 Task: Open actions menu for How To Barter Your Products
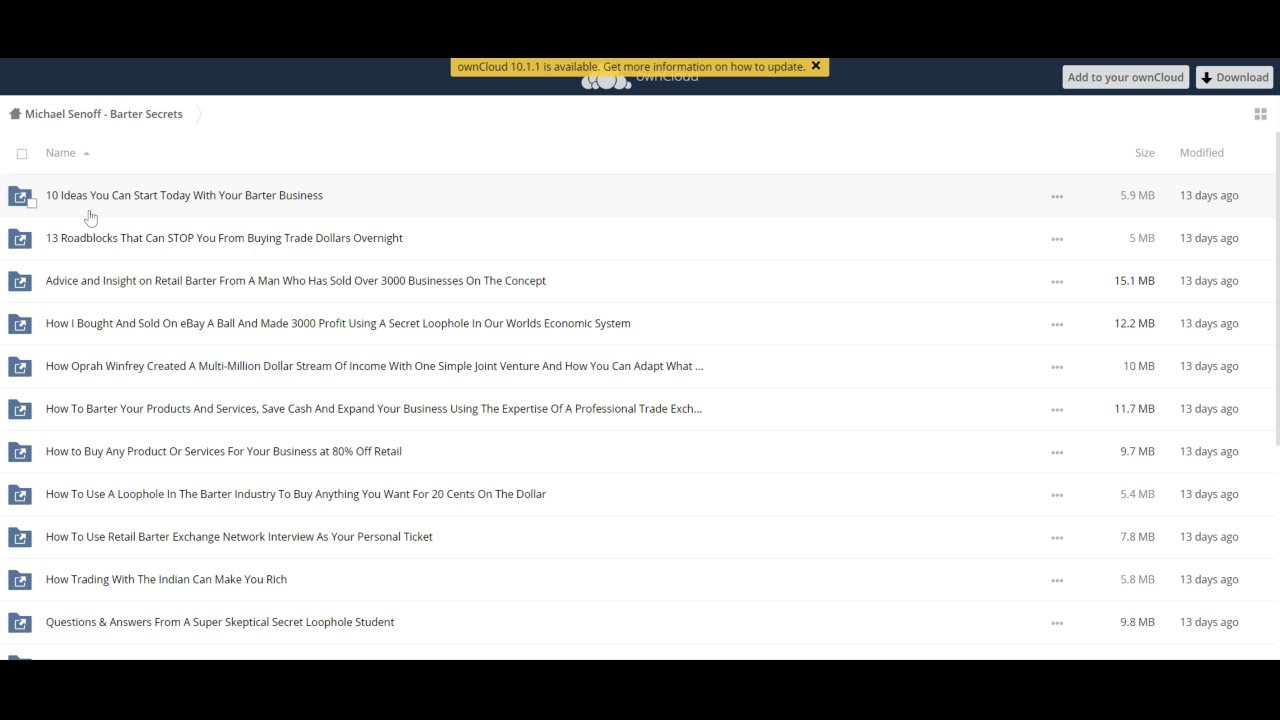(1057, 410)
